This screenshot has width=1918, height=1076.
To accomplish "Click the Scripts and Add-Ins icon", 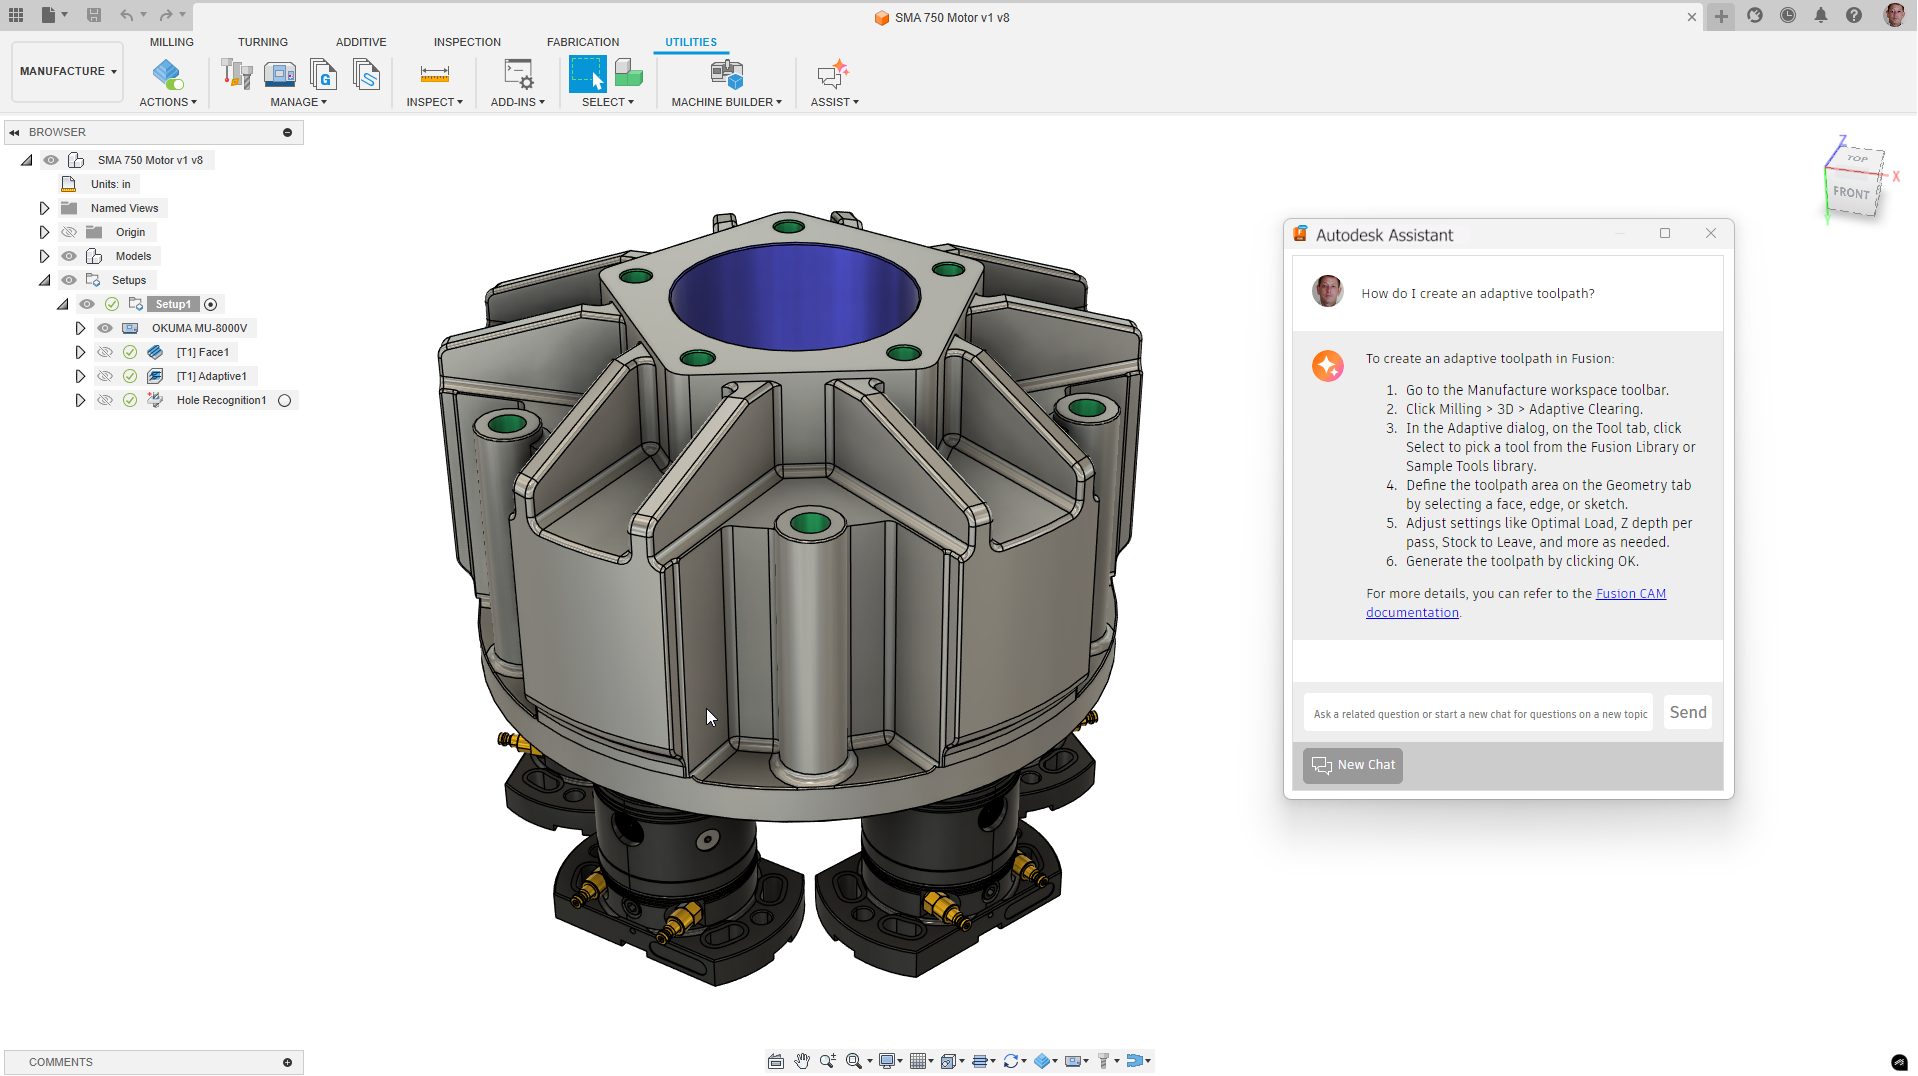I will pyautogui.click(x=518, y=75).
